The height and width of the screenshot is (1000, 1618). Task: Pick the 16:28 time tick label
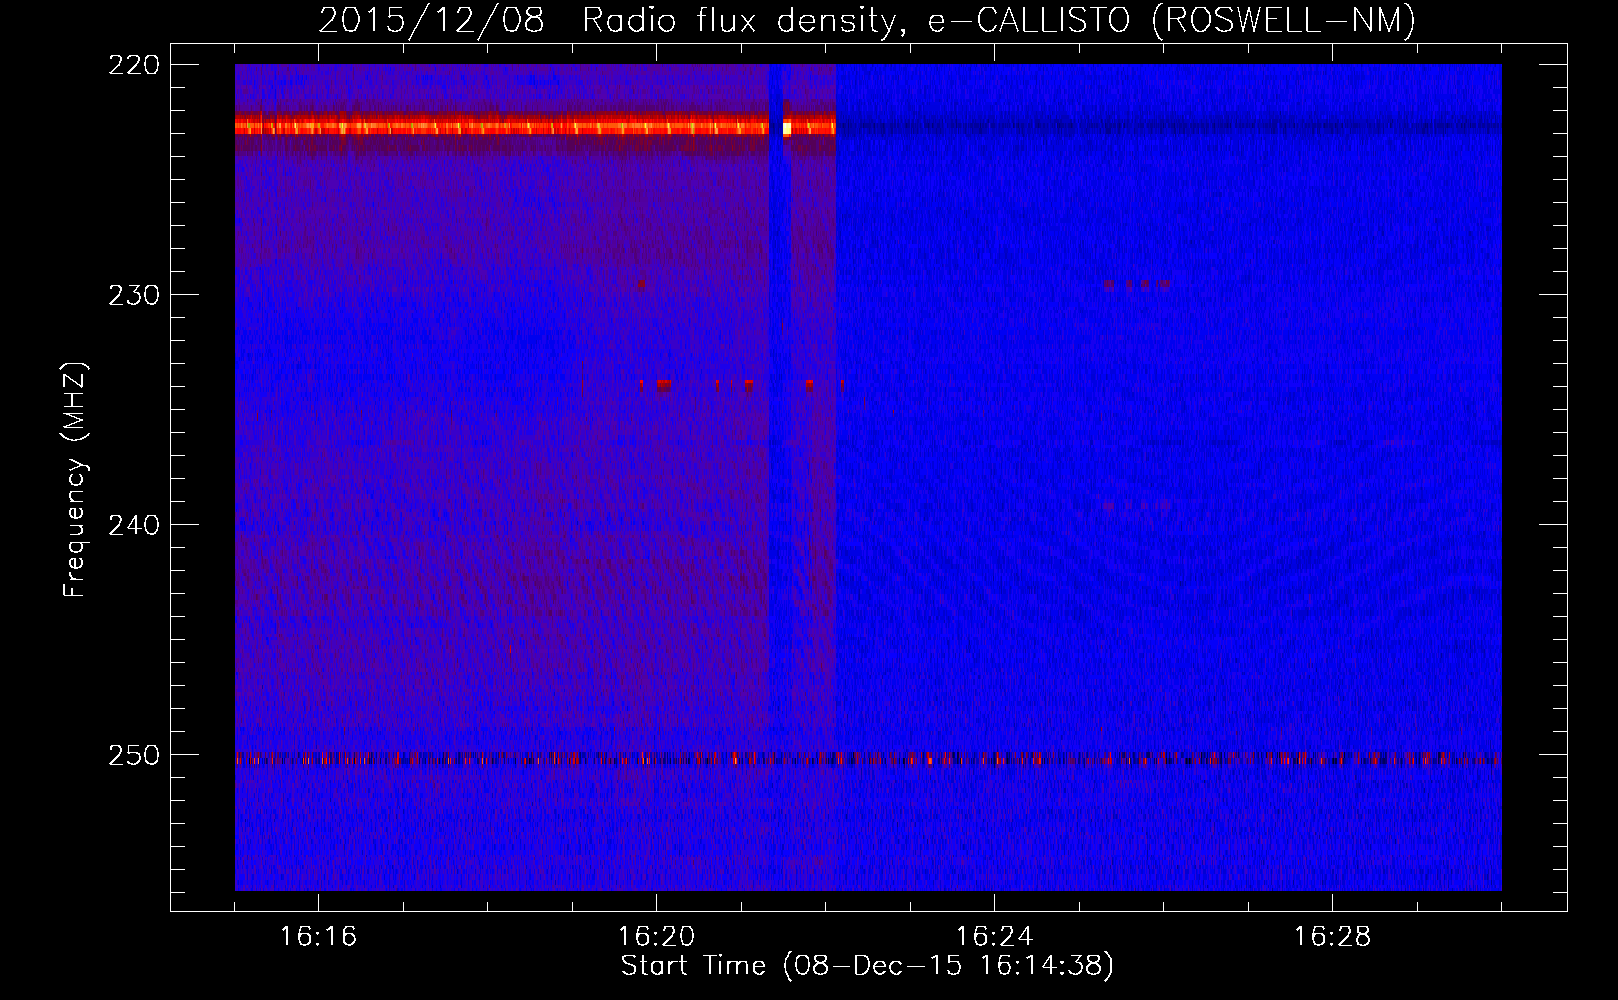coord(1332,936)
